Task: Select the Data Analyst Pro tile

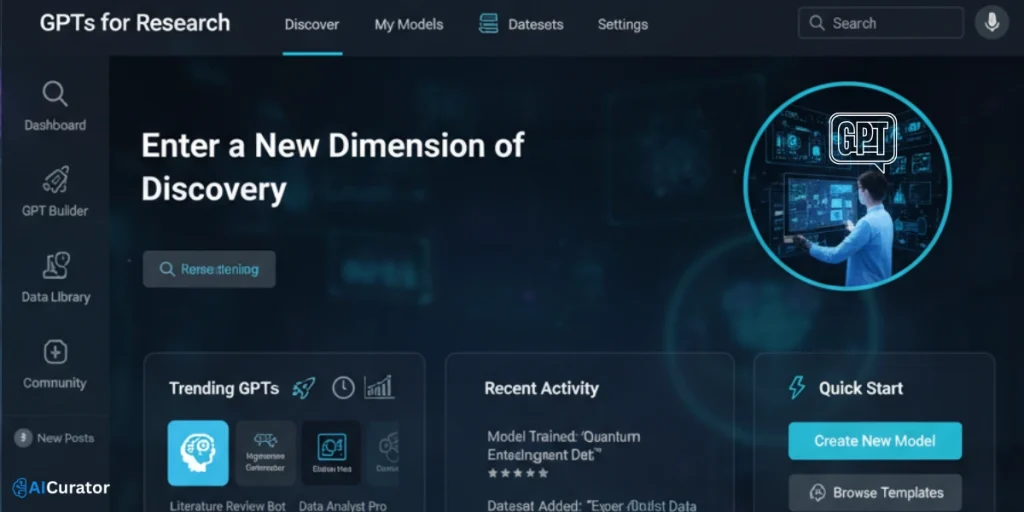Action: click(x=331, y=453)
